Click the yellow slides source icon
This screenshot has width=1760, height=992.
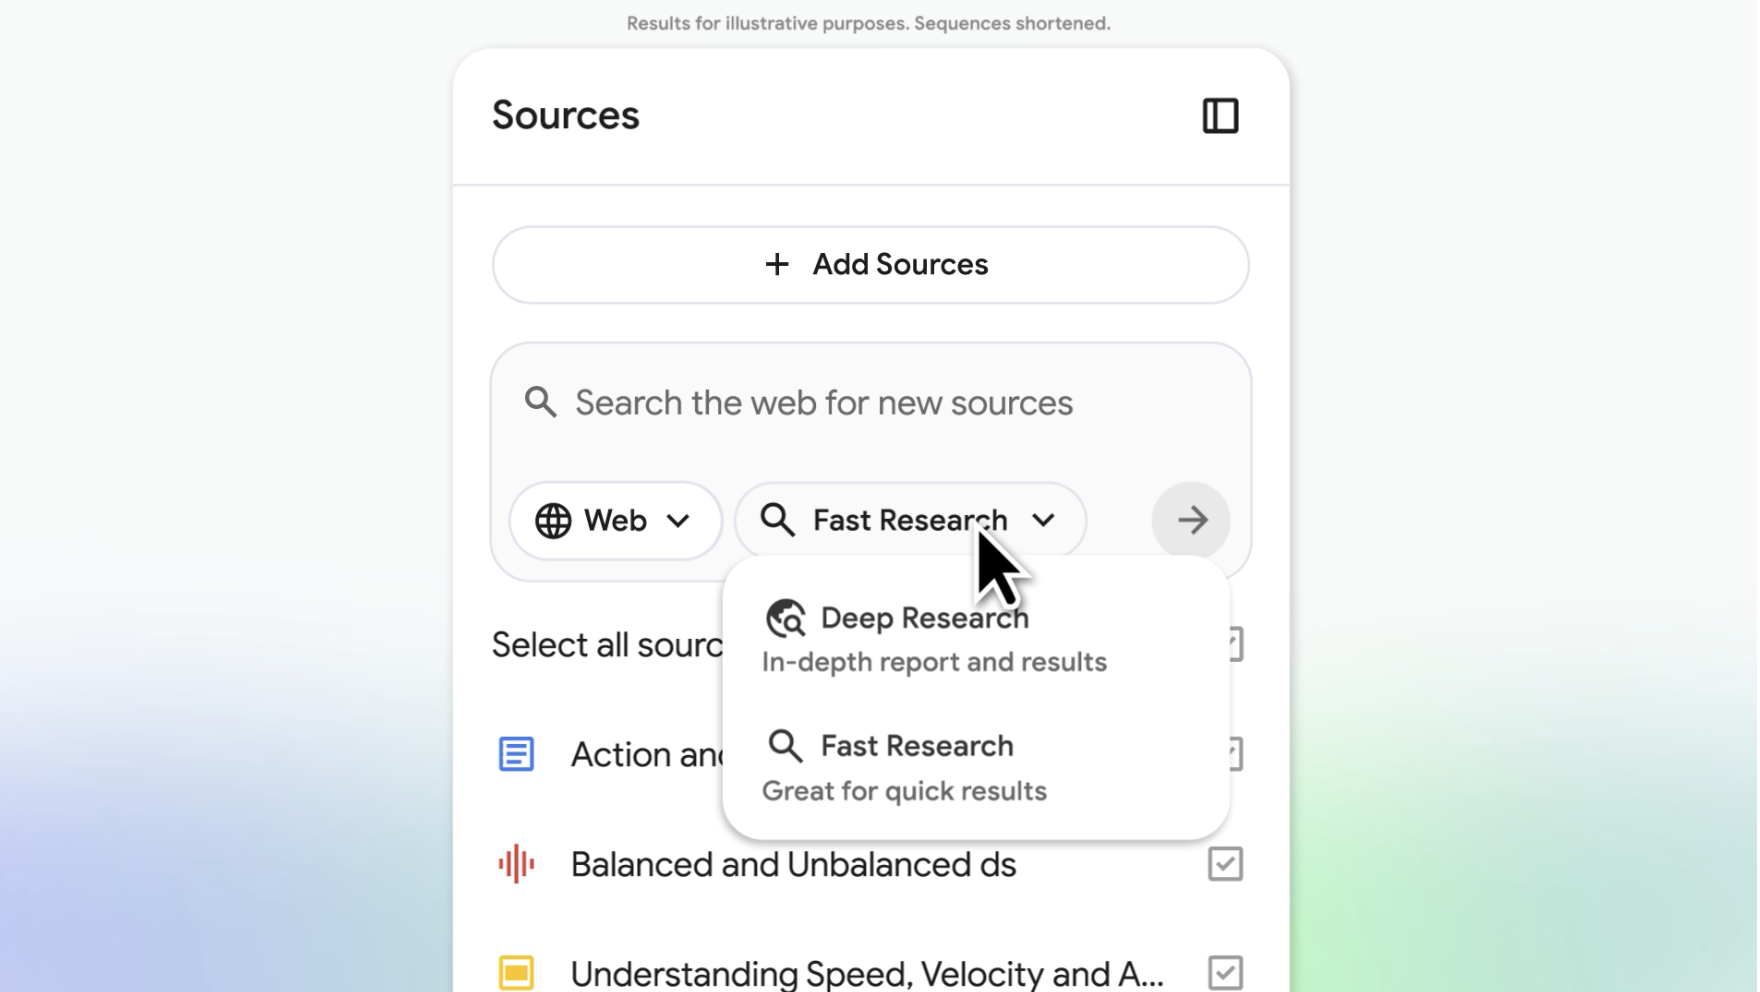coord(516,972)
